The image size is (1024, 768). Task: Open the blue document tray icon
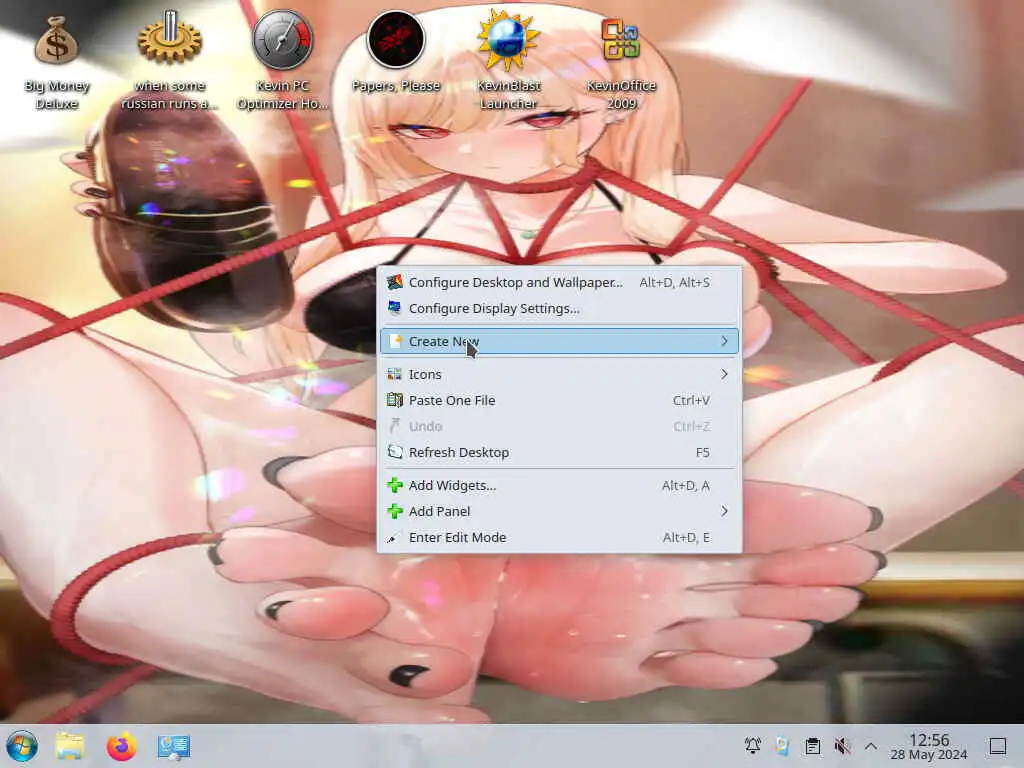[782, 745]
